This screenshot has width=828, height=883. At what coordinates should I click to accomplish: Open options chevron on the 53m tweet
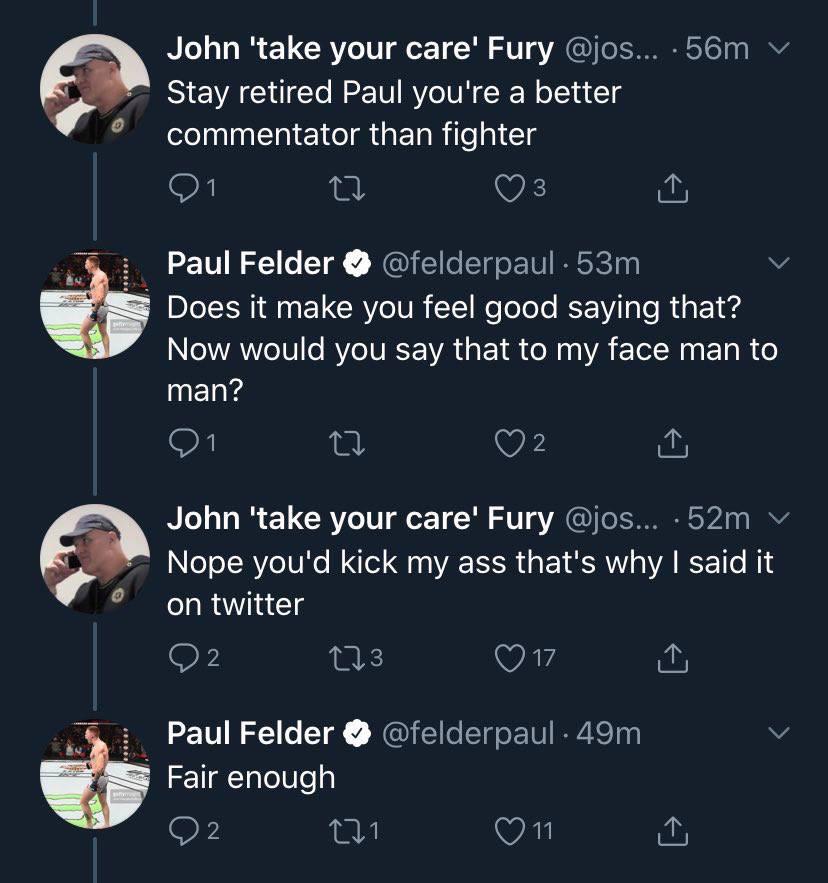(x=780, y=263)
